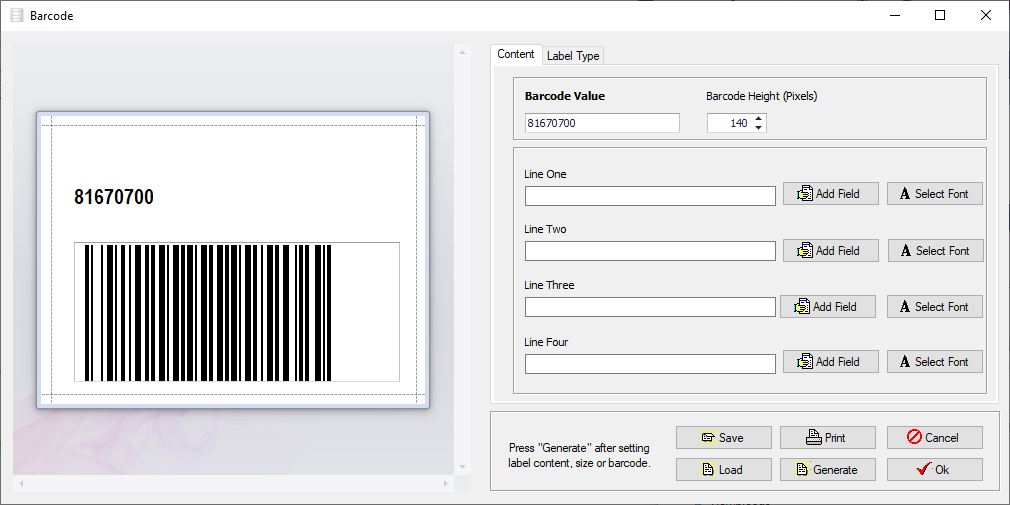Select Font for Line Four

[935, 361]
